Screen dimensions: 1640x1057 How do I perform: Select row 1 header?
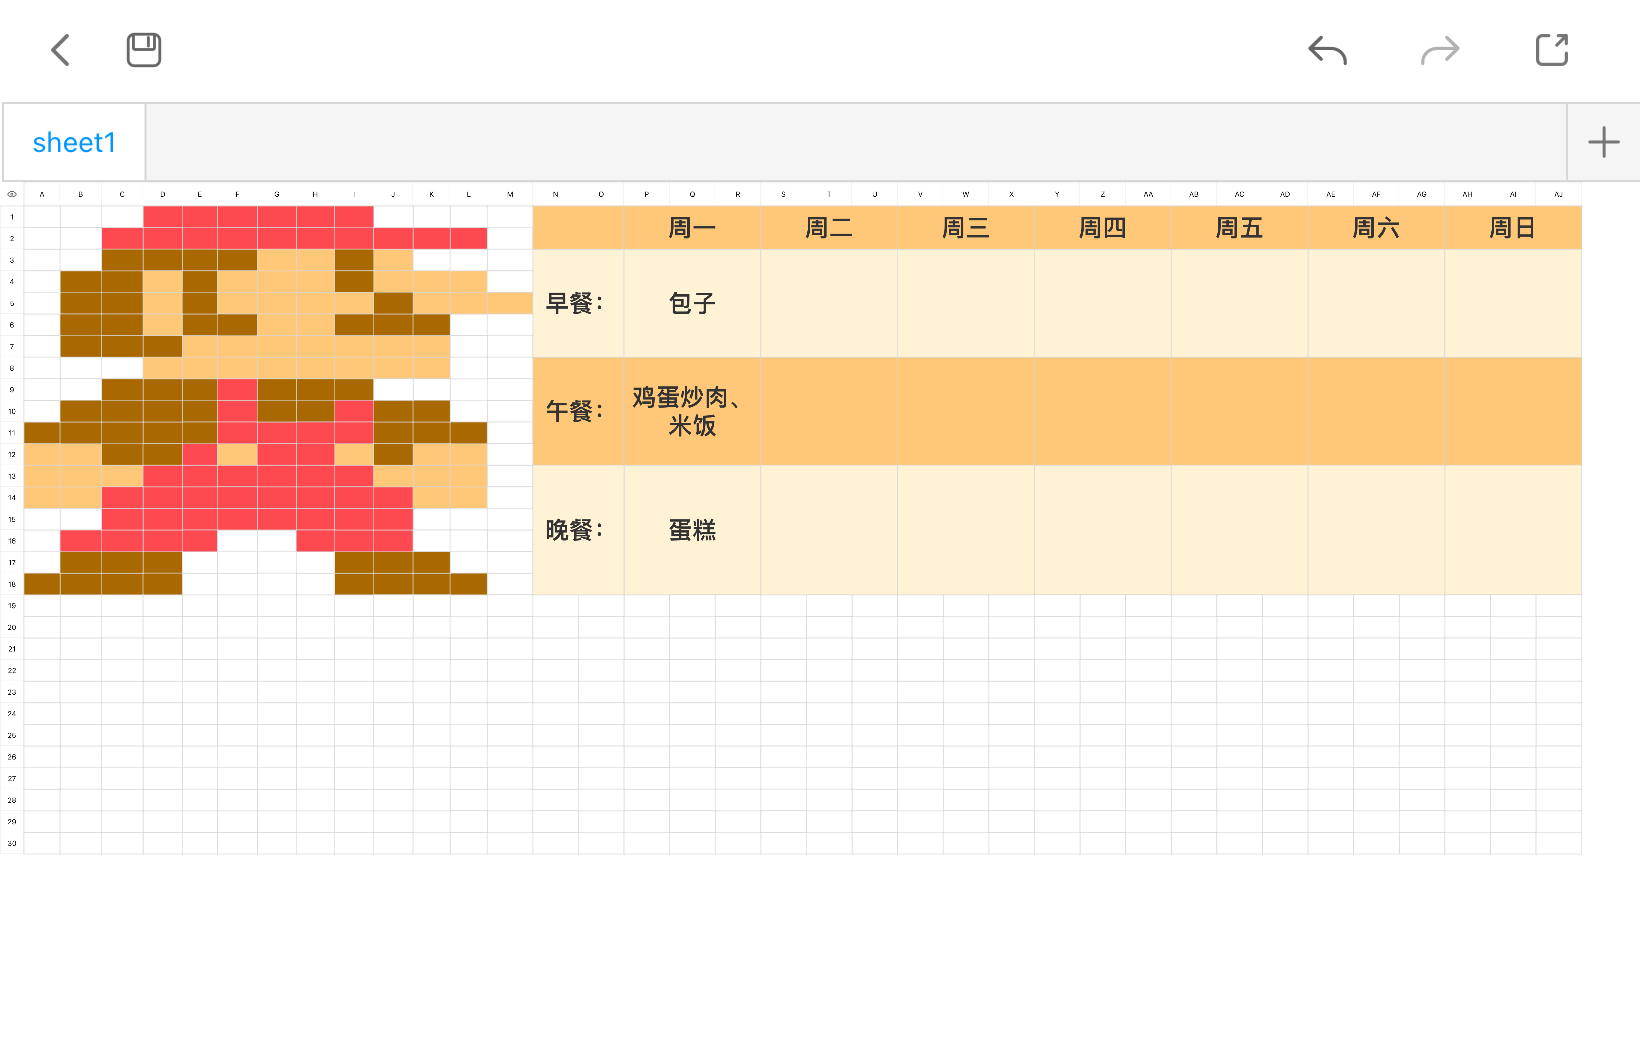(x=12, y=217)
